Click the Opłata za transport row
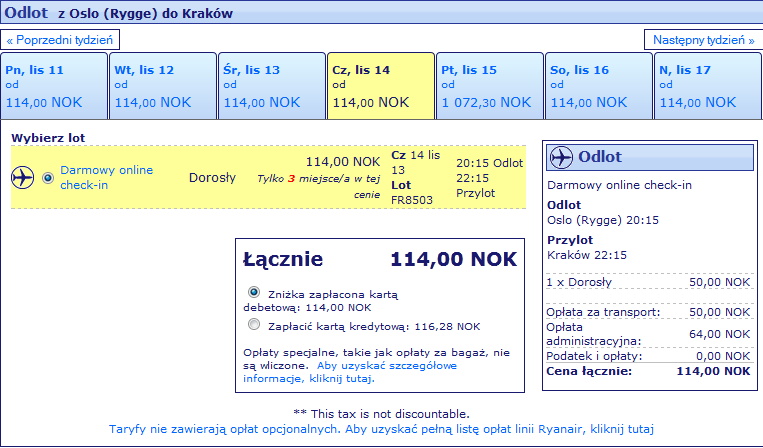The width and height of the screenshot is (763, 448). tap(648, 312)
